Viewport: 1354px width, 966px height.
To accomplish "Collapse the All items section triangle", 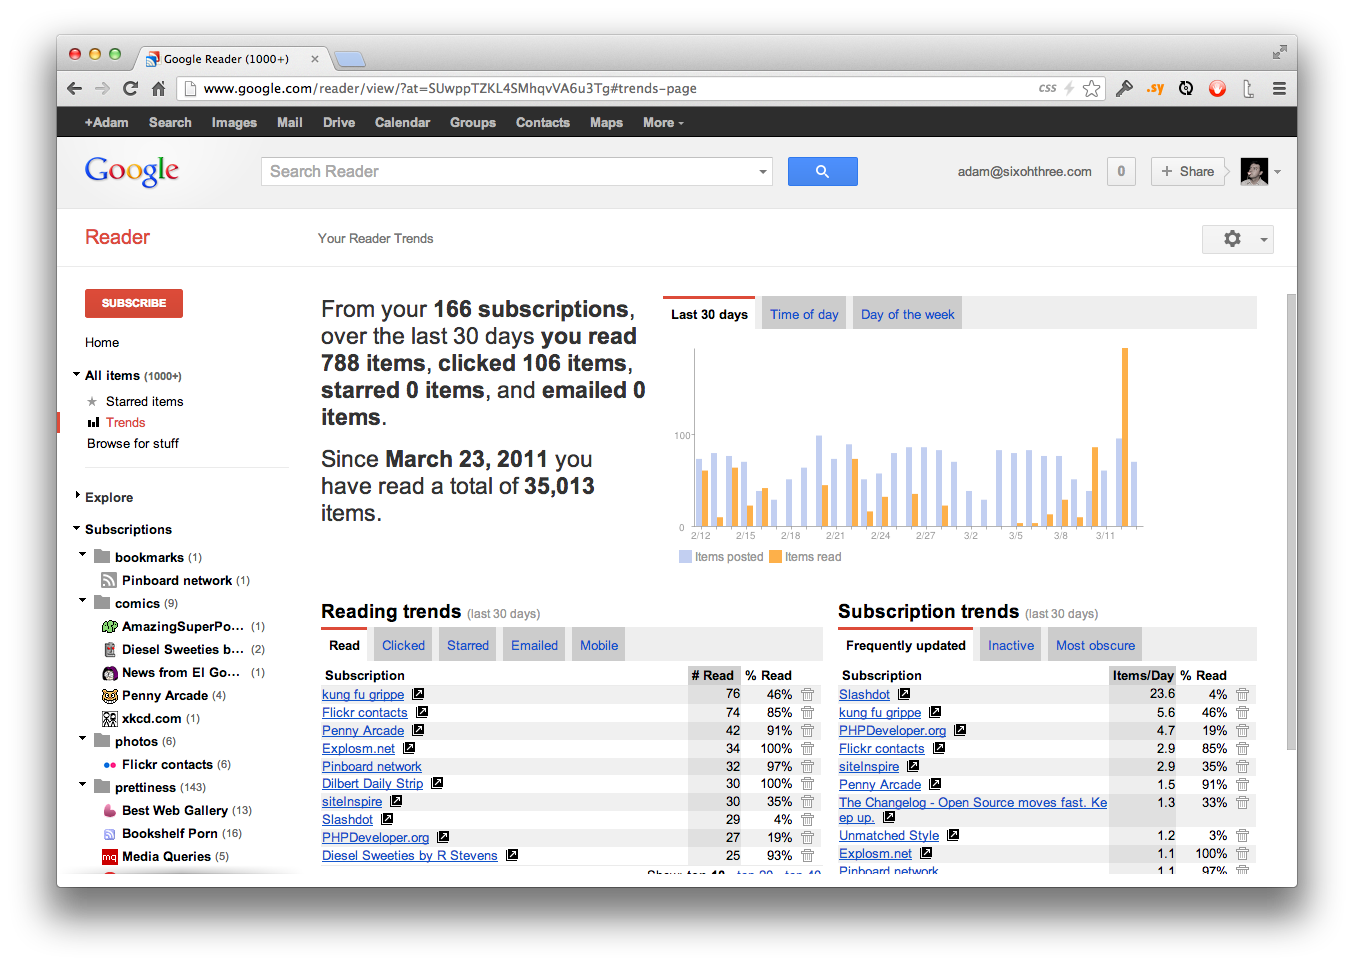I will (76, 375).
